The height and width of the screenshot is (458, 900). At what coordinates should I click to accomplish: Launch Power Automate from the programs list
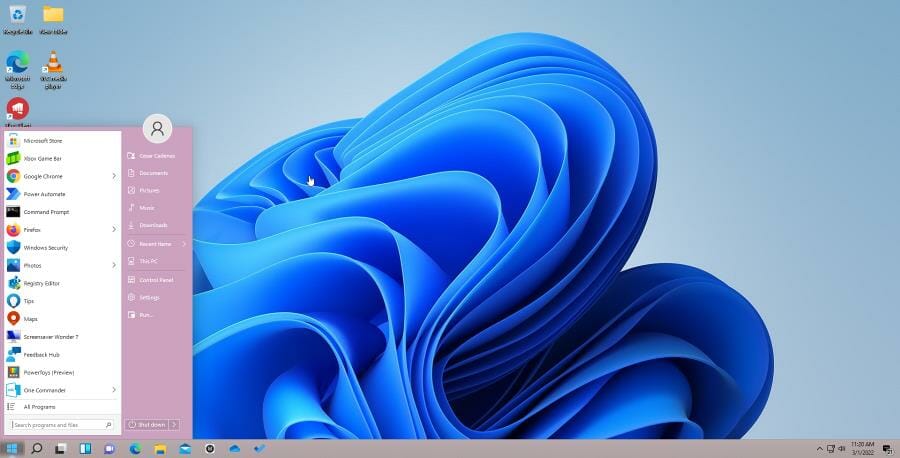coord(62,194)
